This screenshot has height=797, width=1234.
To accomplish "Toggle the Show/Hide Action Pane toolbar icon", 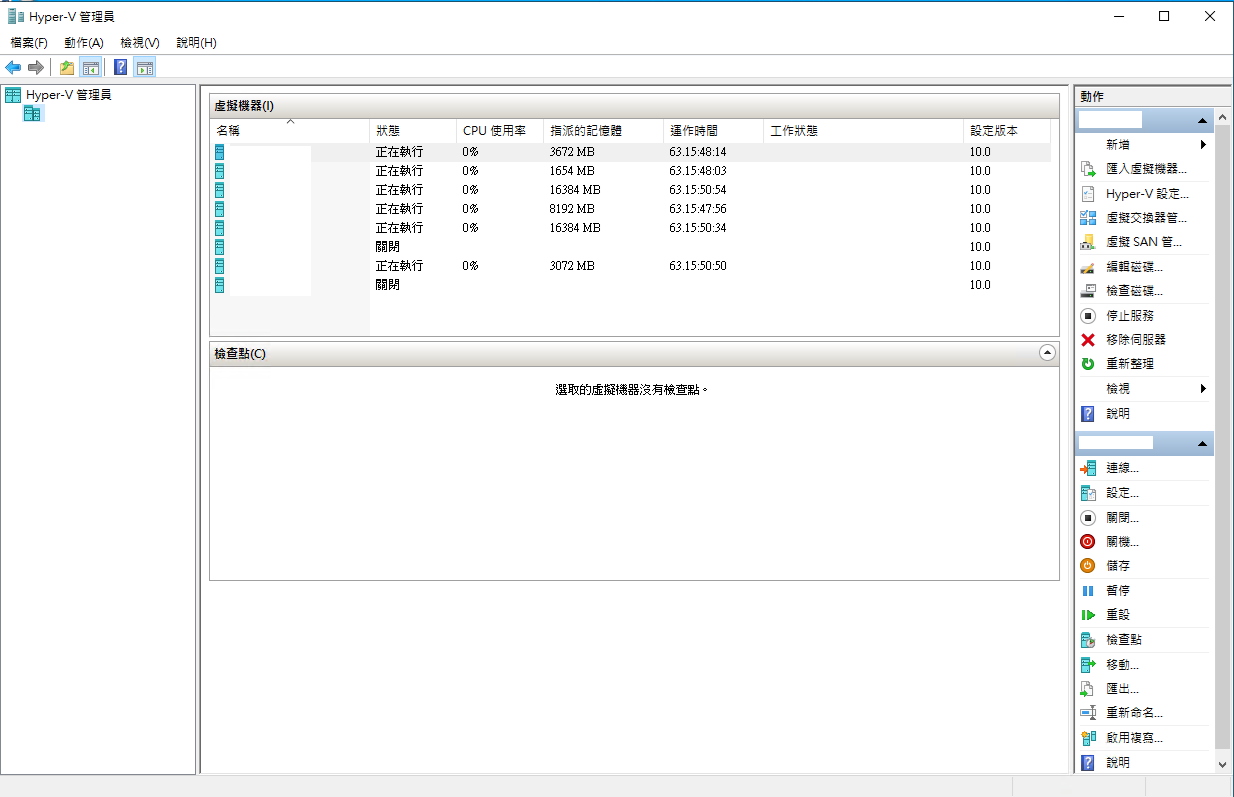I will (x=145, y=67).
